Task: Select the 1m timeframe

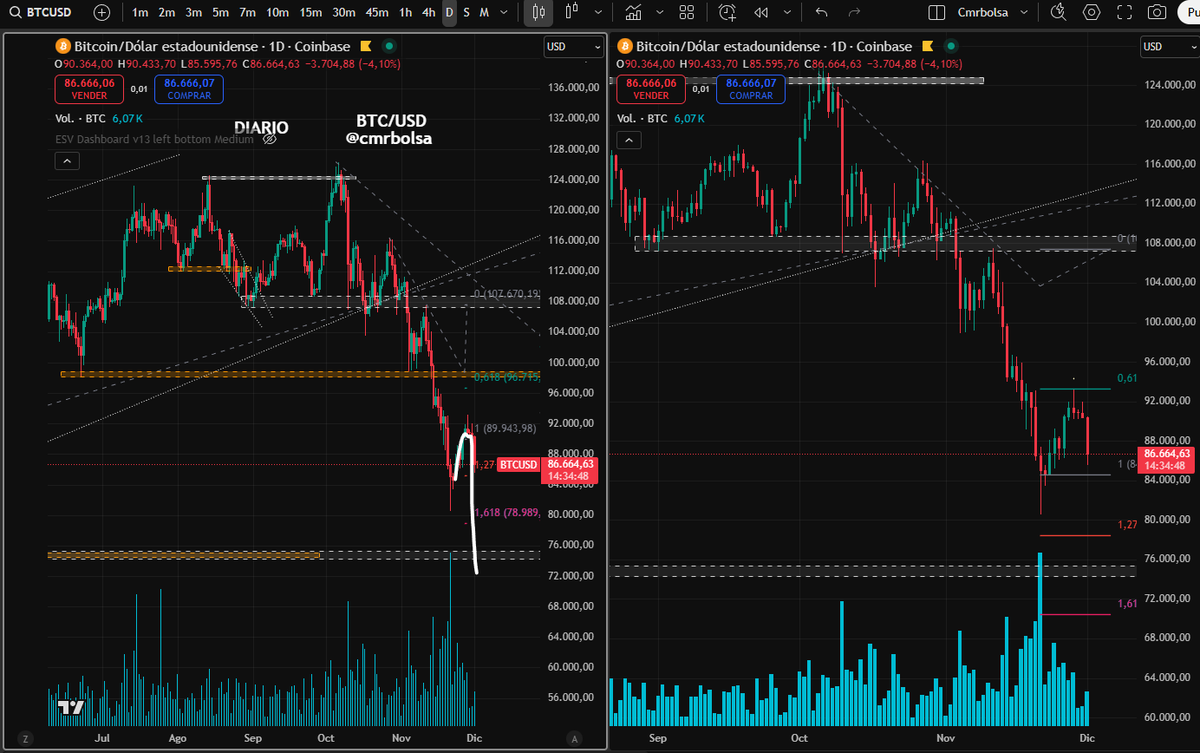Action: (x=140, y=12)
